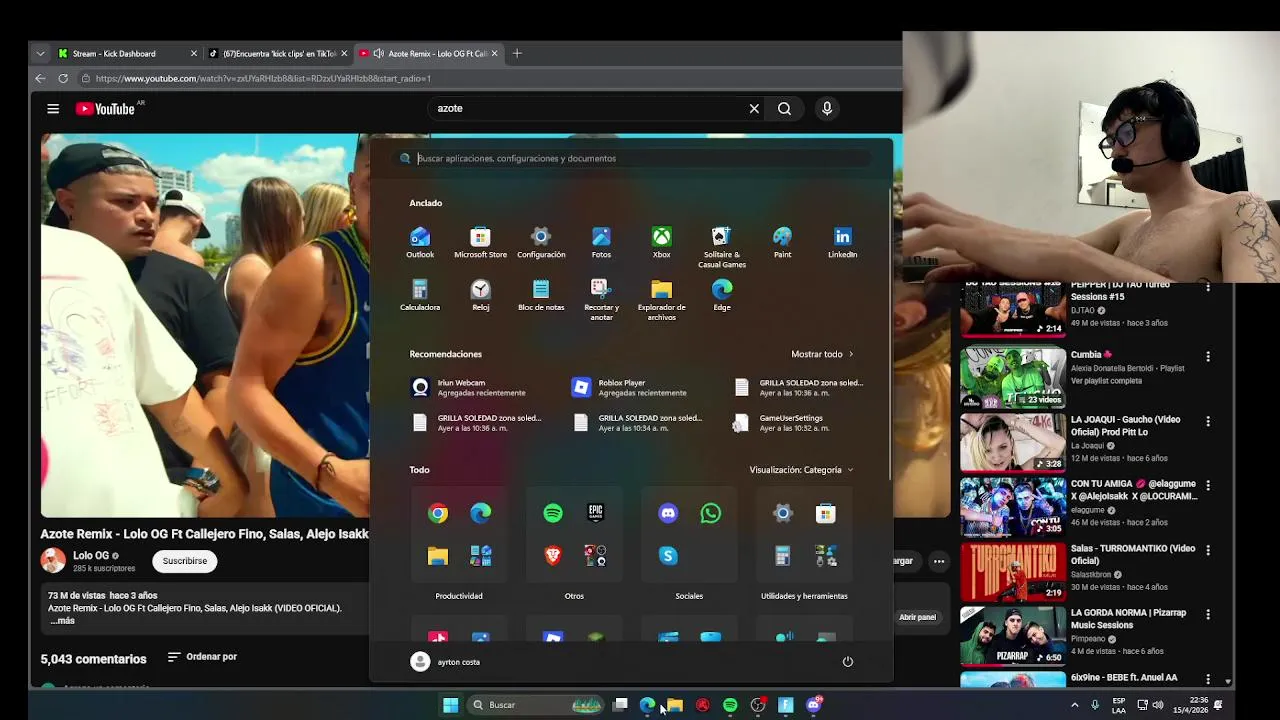
Task: Open a new browser tab
Action: pos(517,53)
